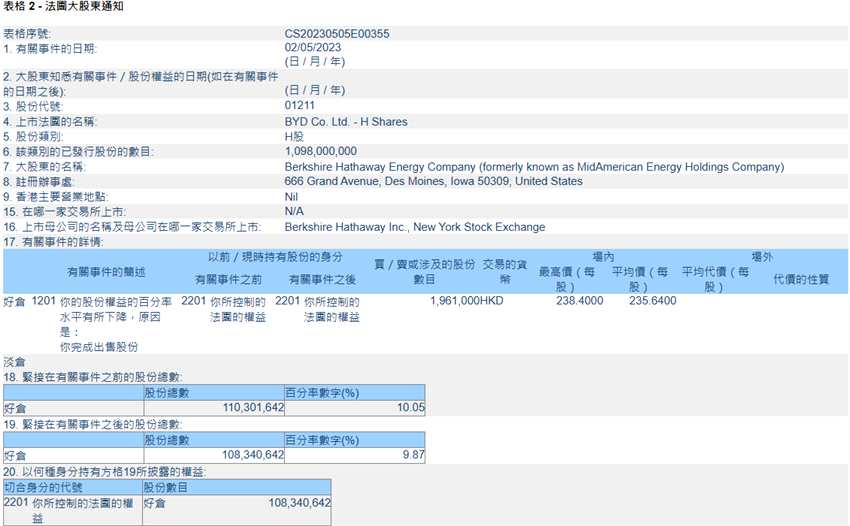Select shares involved 1,961,000
Viewport: 850px width, 526px height.
(454, 301)
